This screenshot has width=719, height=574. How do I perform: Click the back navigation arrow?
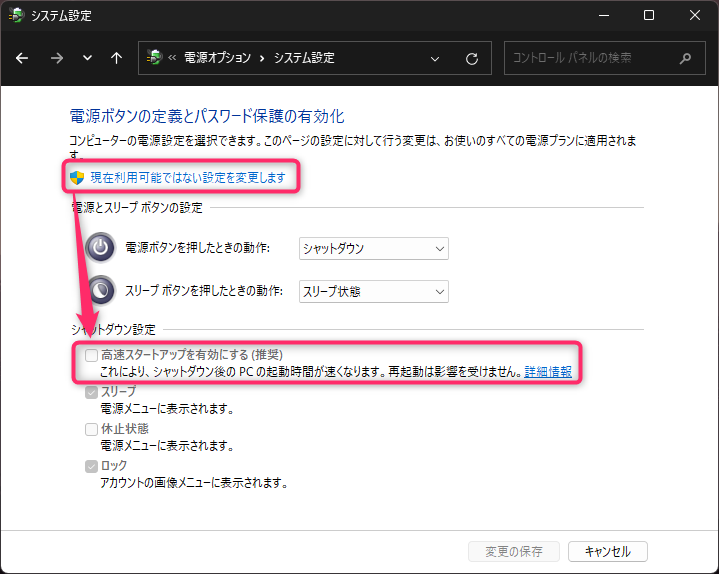[x=22, y=58]
